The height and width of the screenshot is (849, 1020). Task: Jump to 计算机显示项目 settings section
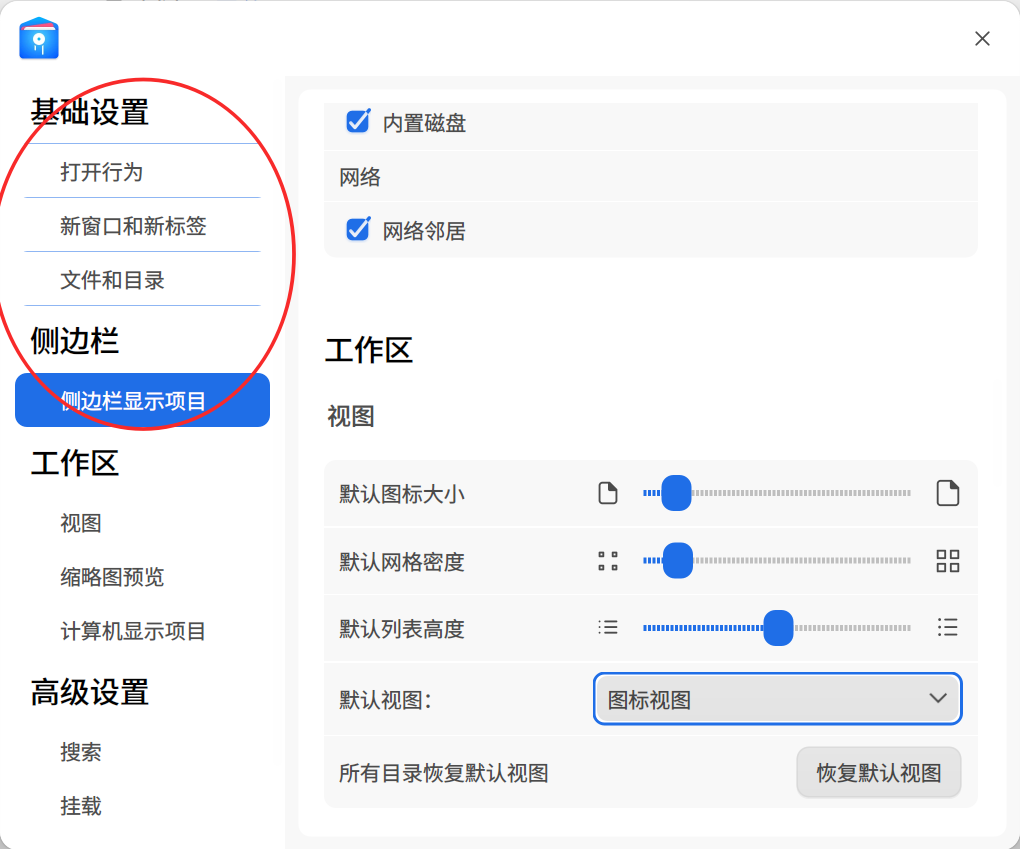(133, 630)
